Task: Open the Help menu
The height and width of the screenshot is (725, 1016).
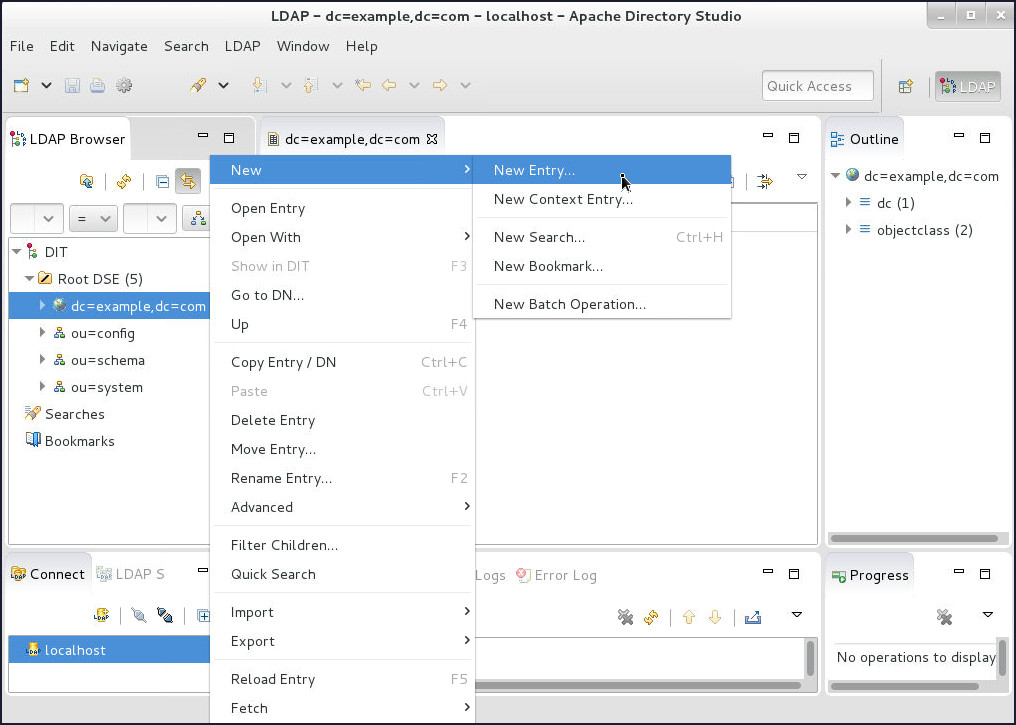Action: 362,46
